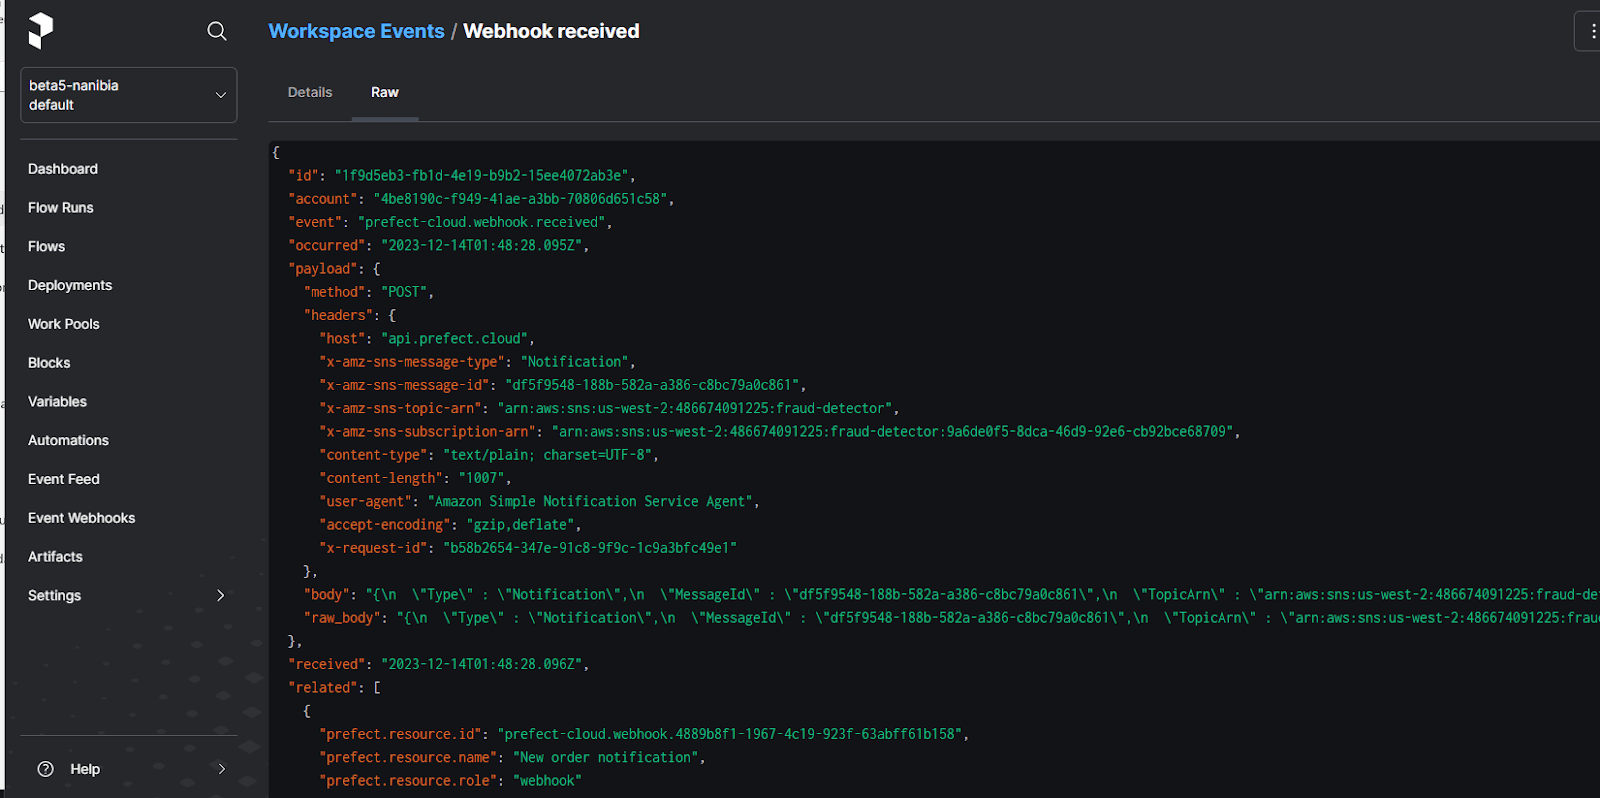
Task: Open the Dashboard page
Action: [x=63, y=169]
